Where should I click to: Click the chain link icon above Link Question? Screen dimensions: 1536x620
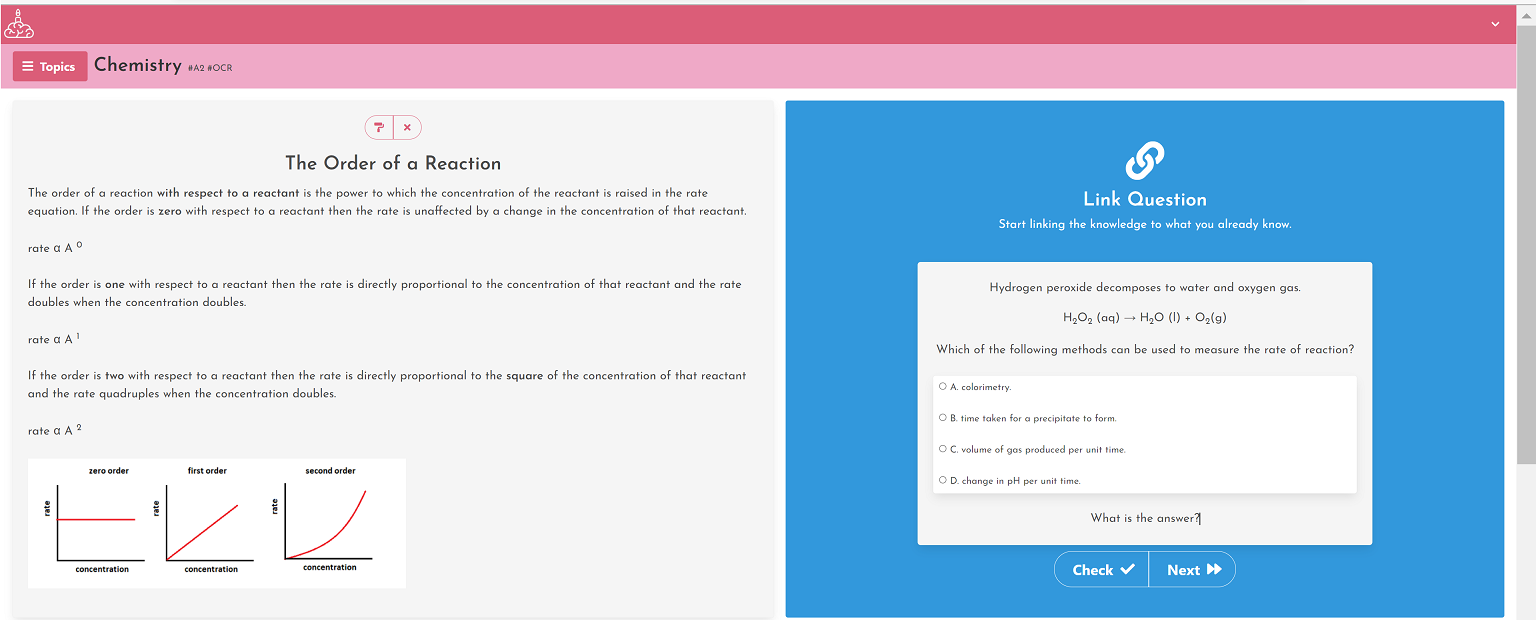1144,160
